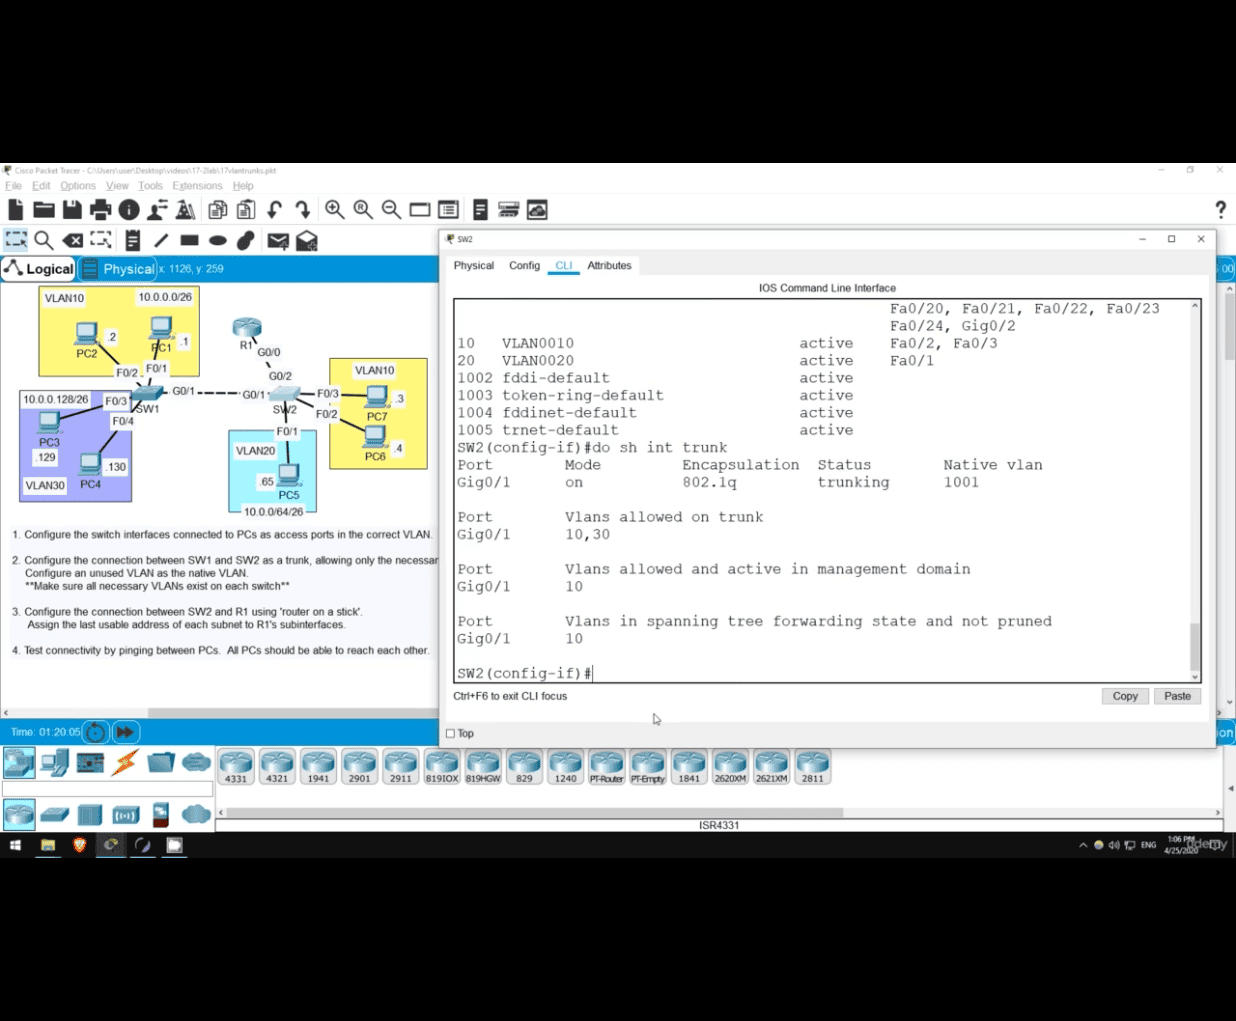Copy selection with the Copy toolbar icon
Screen dimensions: 1236x1021
click(218, 210)
